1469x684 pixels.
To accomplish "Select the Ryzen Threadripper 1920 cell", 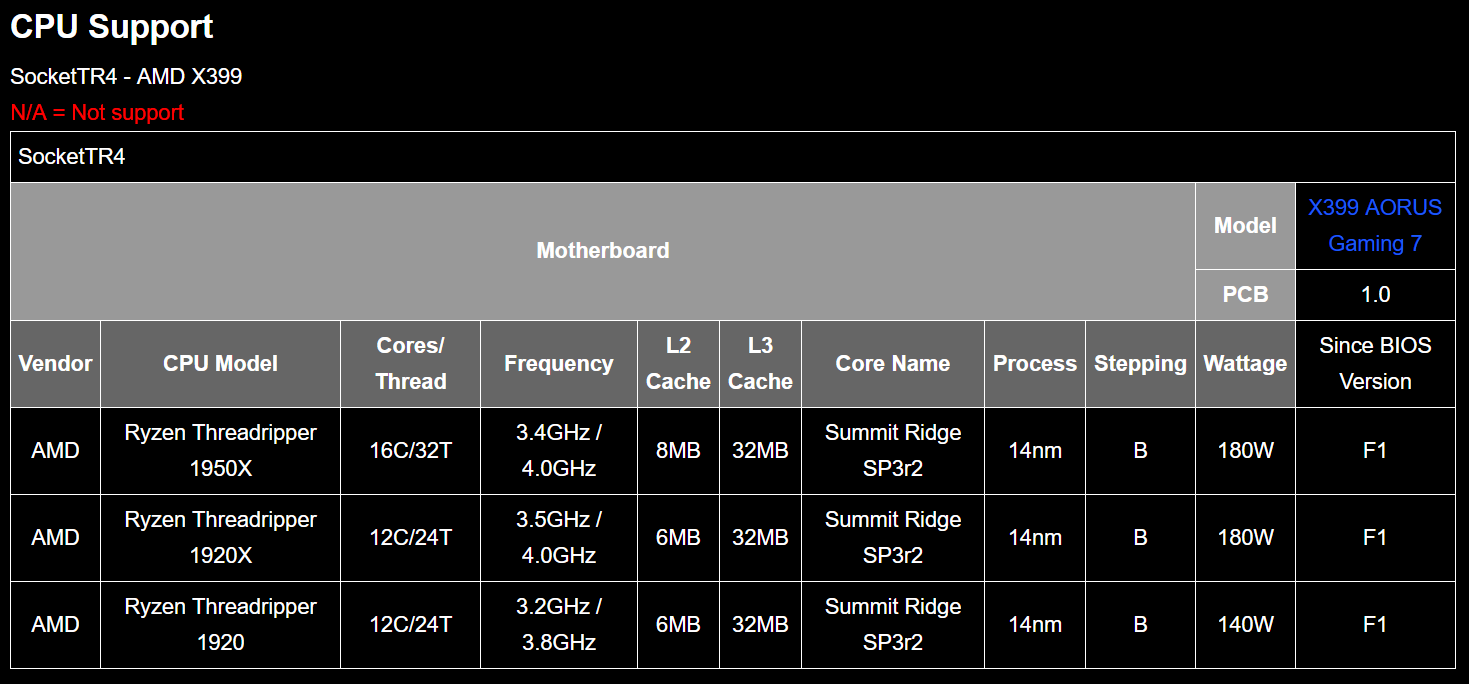I will pos(220,625).
